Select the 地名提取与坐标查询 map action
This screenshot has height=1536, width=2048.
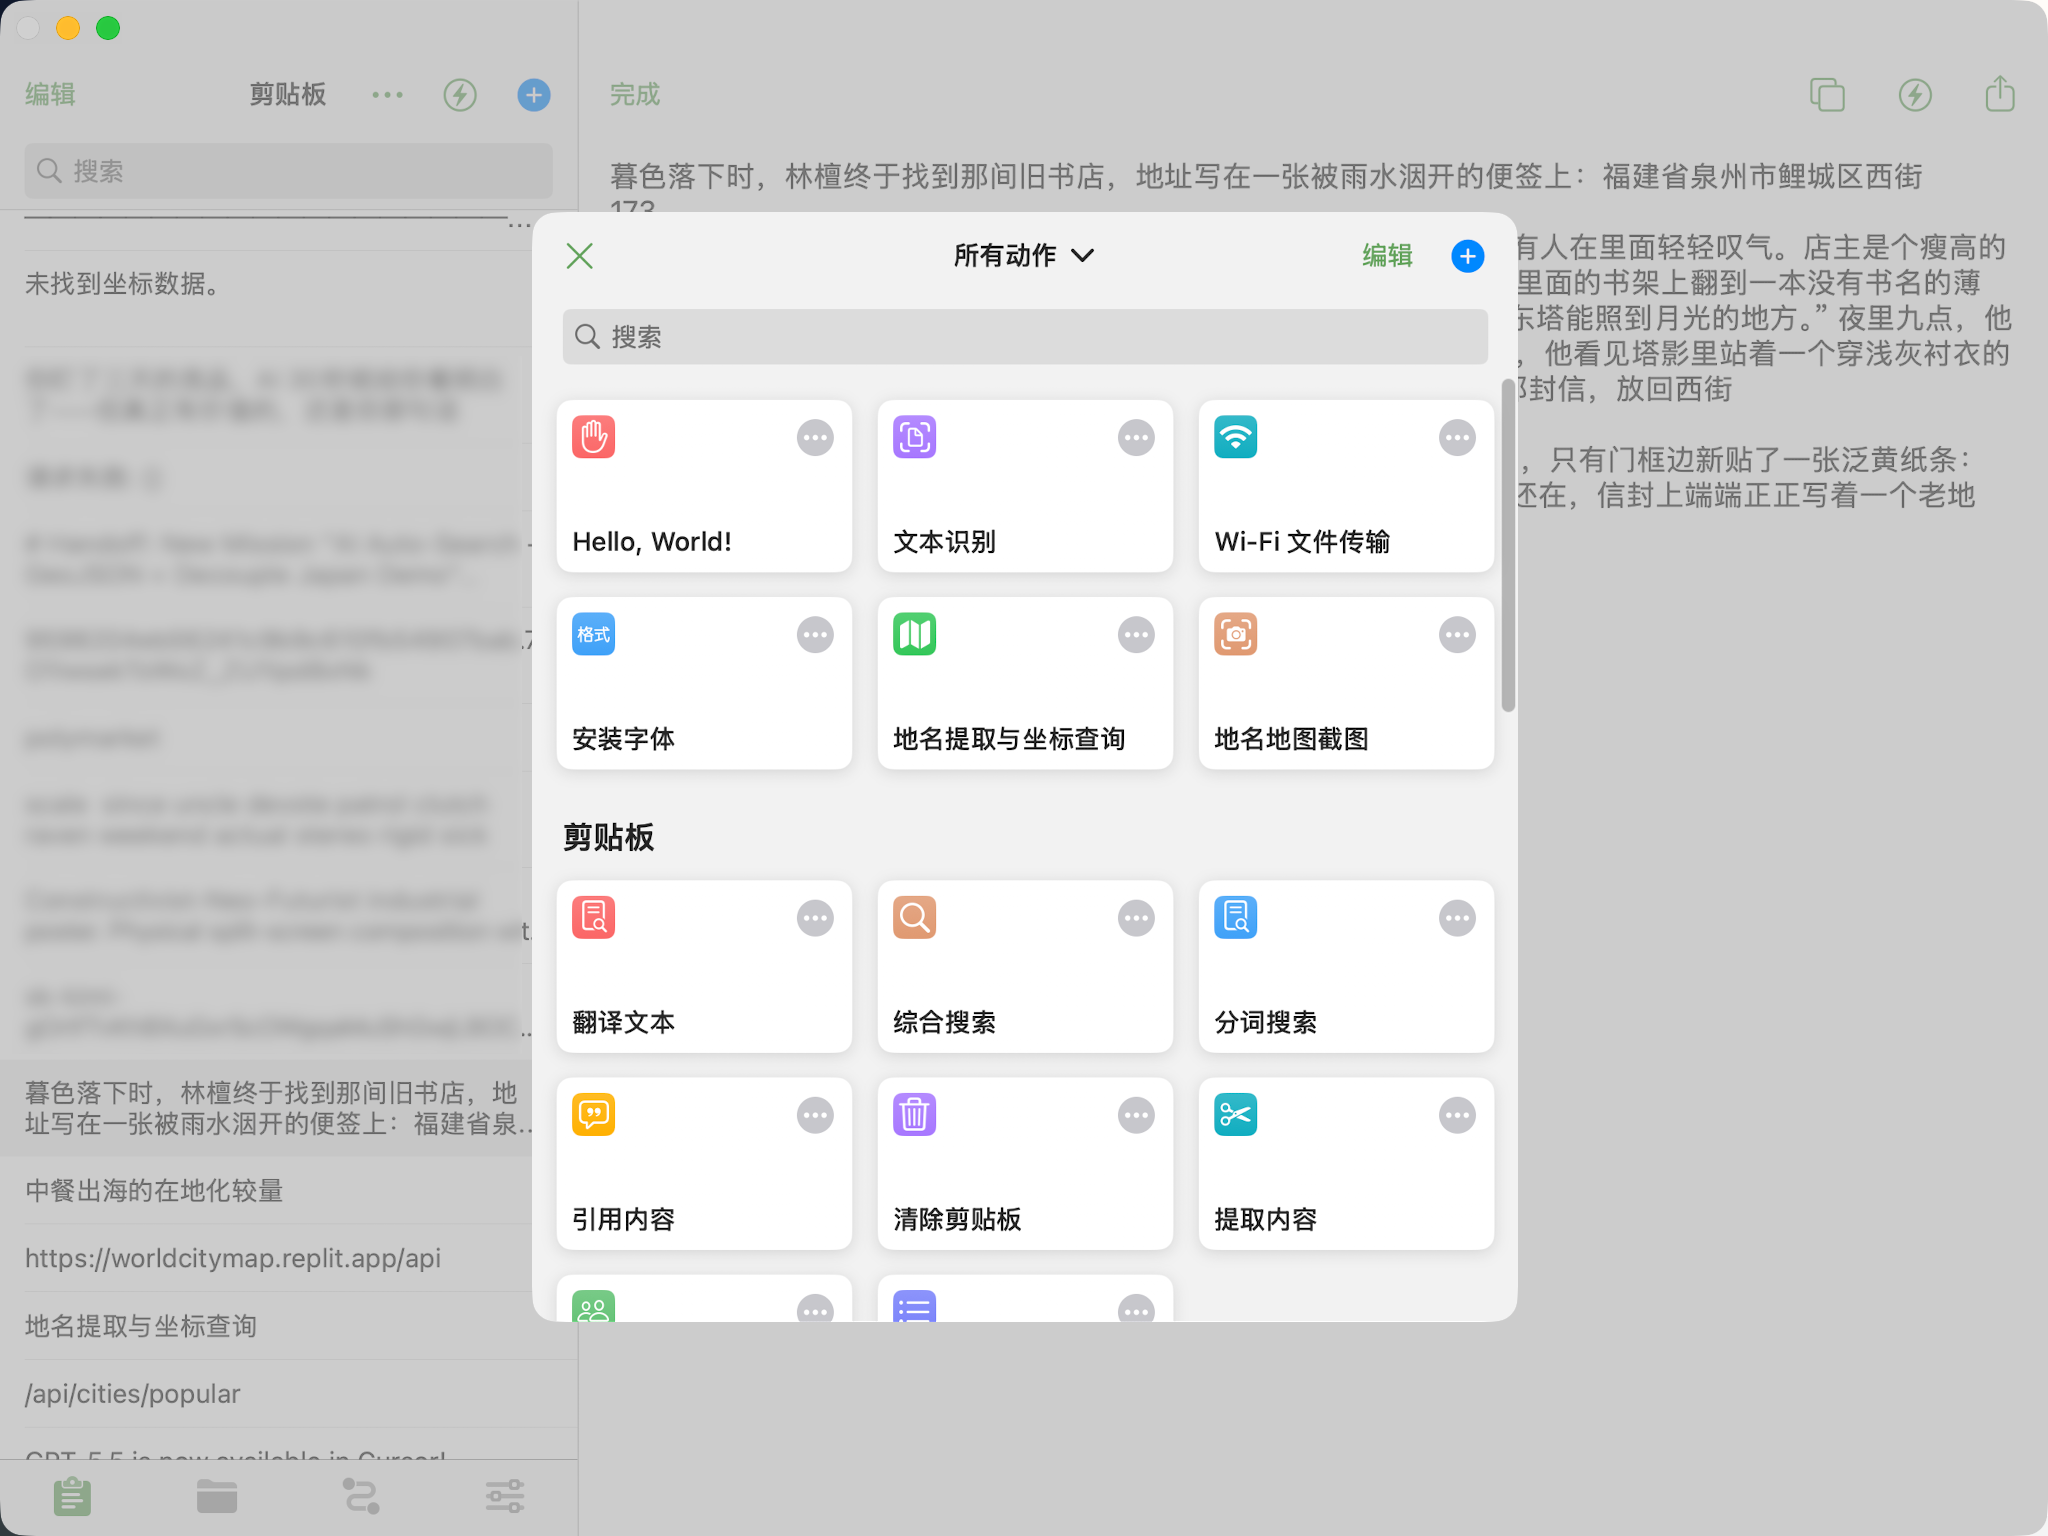[1024, 684]
